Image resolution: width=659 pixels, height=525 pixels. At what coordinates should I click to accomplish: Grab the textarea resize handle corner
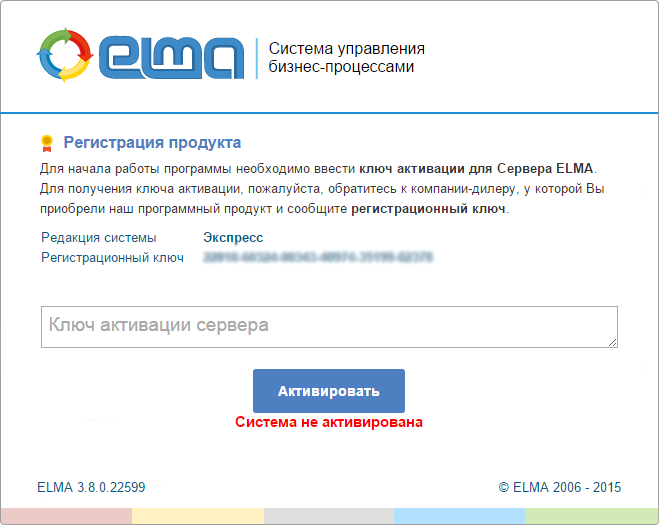click(613, 343)
